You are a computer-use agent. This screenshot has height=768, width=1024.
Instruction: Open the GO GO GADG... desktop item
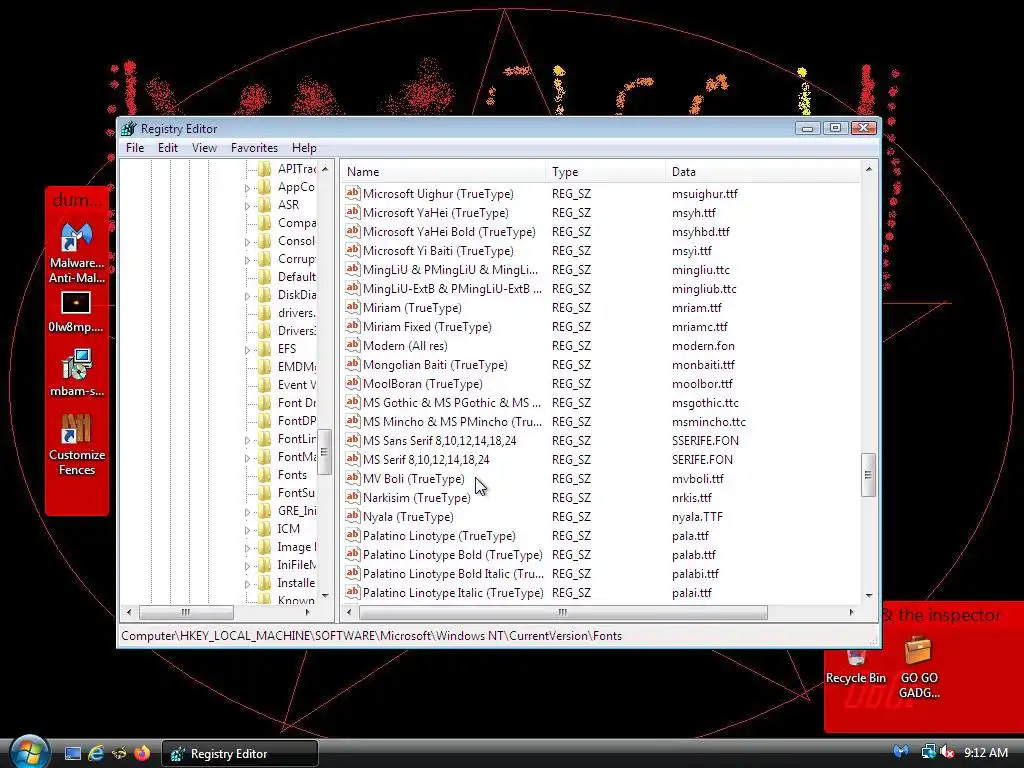tap(918, 667)
